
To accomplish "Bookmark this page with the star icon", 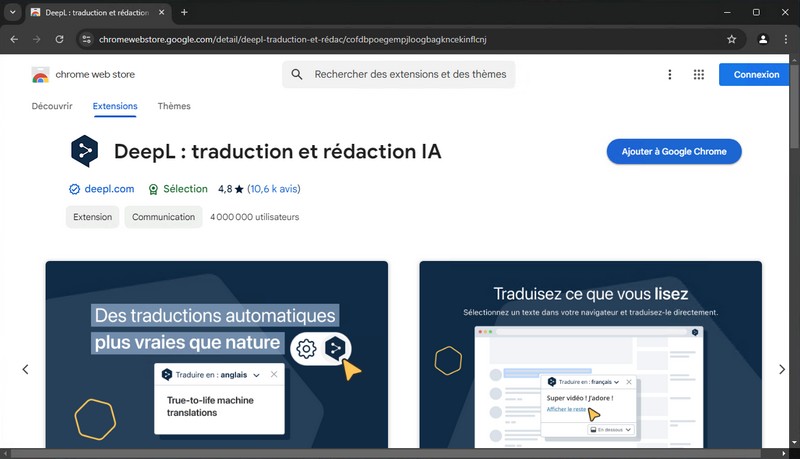I will point(732,39).
